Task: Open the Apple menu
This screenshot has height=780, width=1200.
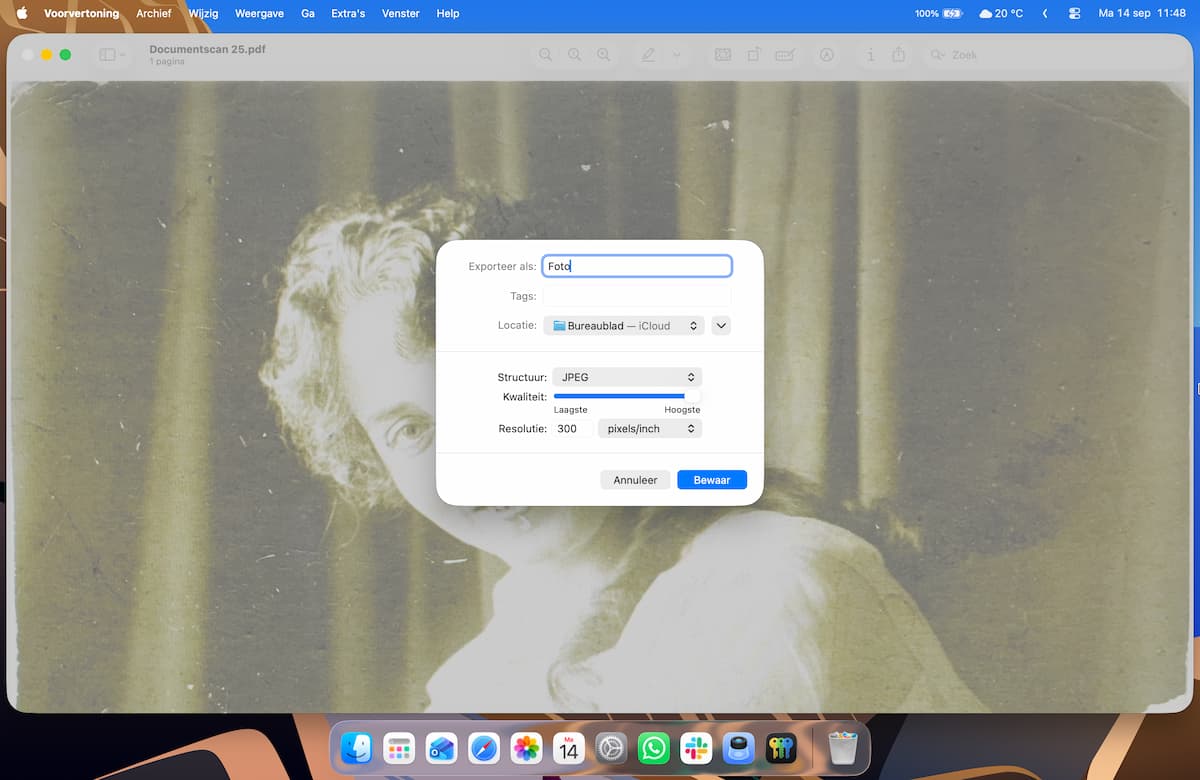Action: 22,13
